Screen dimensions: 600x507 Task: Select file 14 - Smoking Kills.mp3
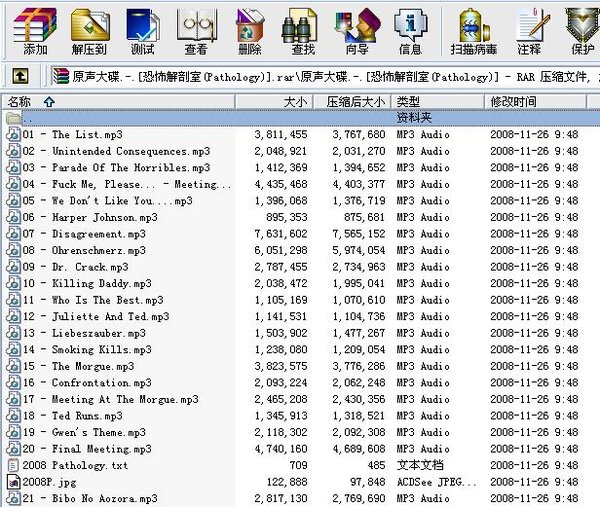tap(87, 349)
